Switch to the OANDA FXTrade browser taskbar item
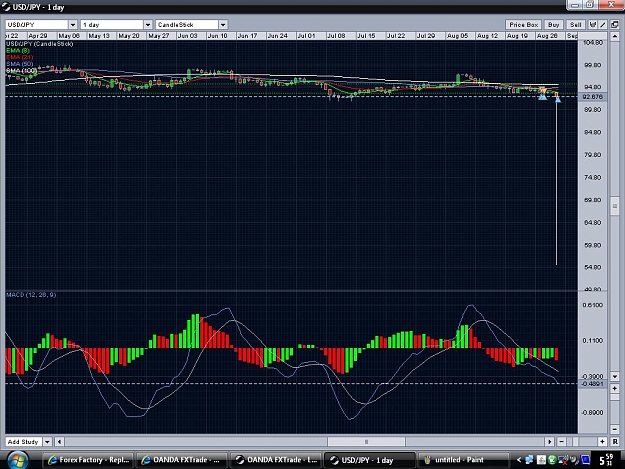The height and width of the screenshot is (469, 625). pos(182,460)
